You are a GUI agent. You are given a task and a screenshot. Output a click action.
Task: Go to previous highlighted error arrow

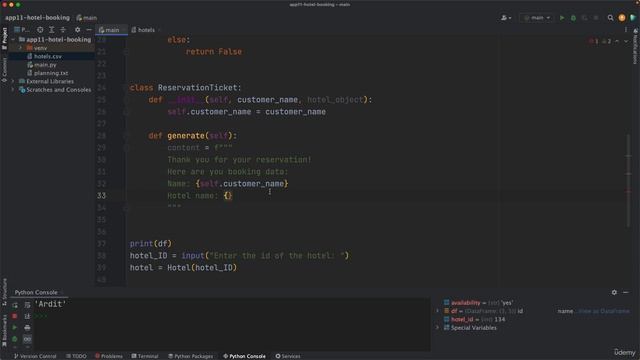point(617,41)
